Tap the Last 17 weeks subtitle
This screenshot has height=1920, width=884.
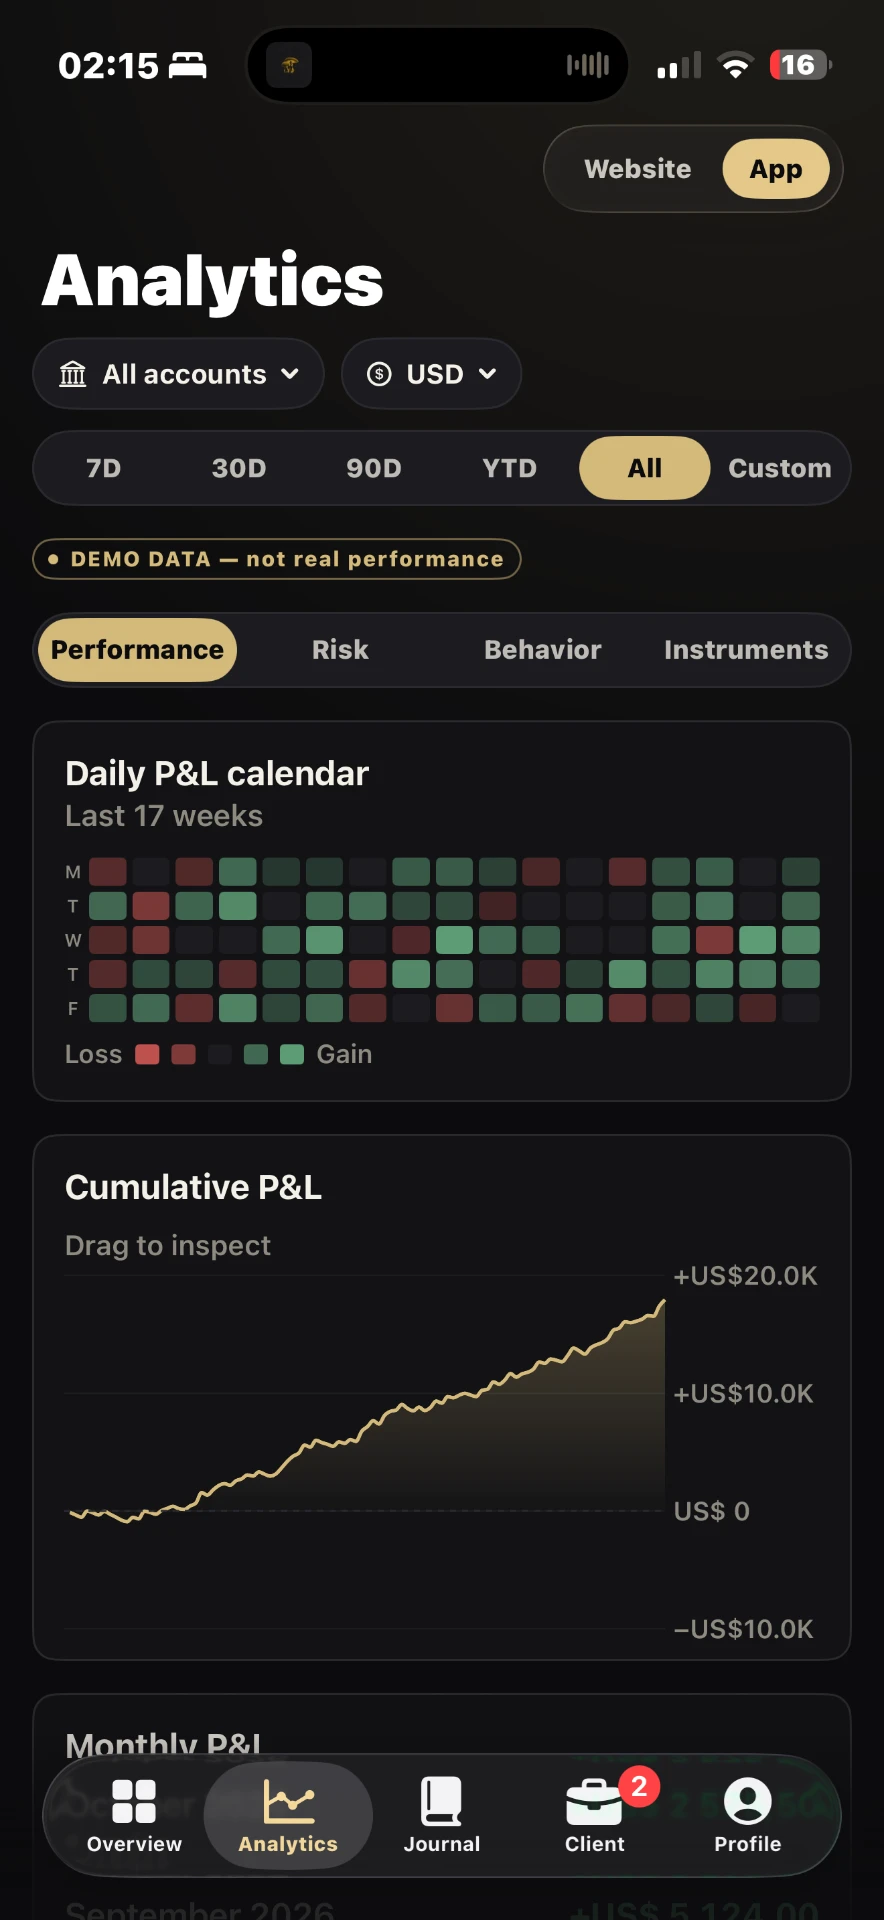point(164,816)
